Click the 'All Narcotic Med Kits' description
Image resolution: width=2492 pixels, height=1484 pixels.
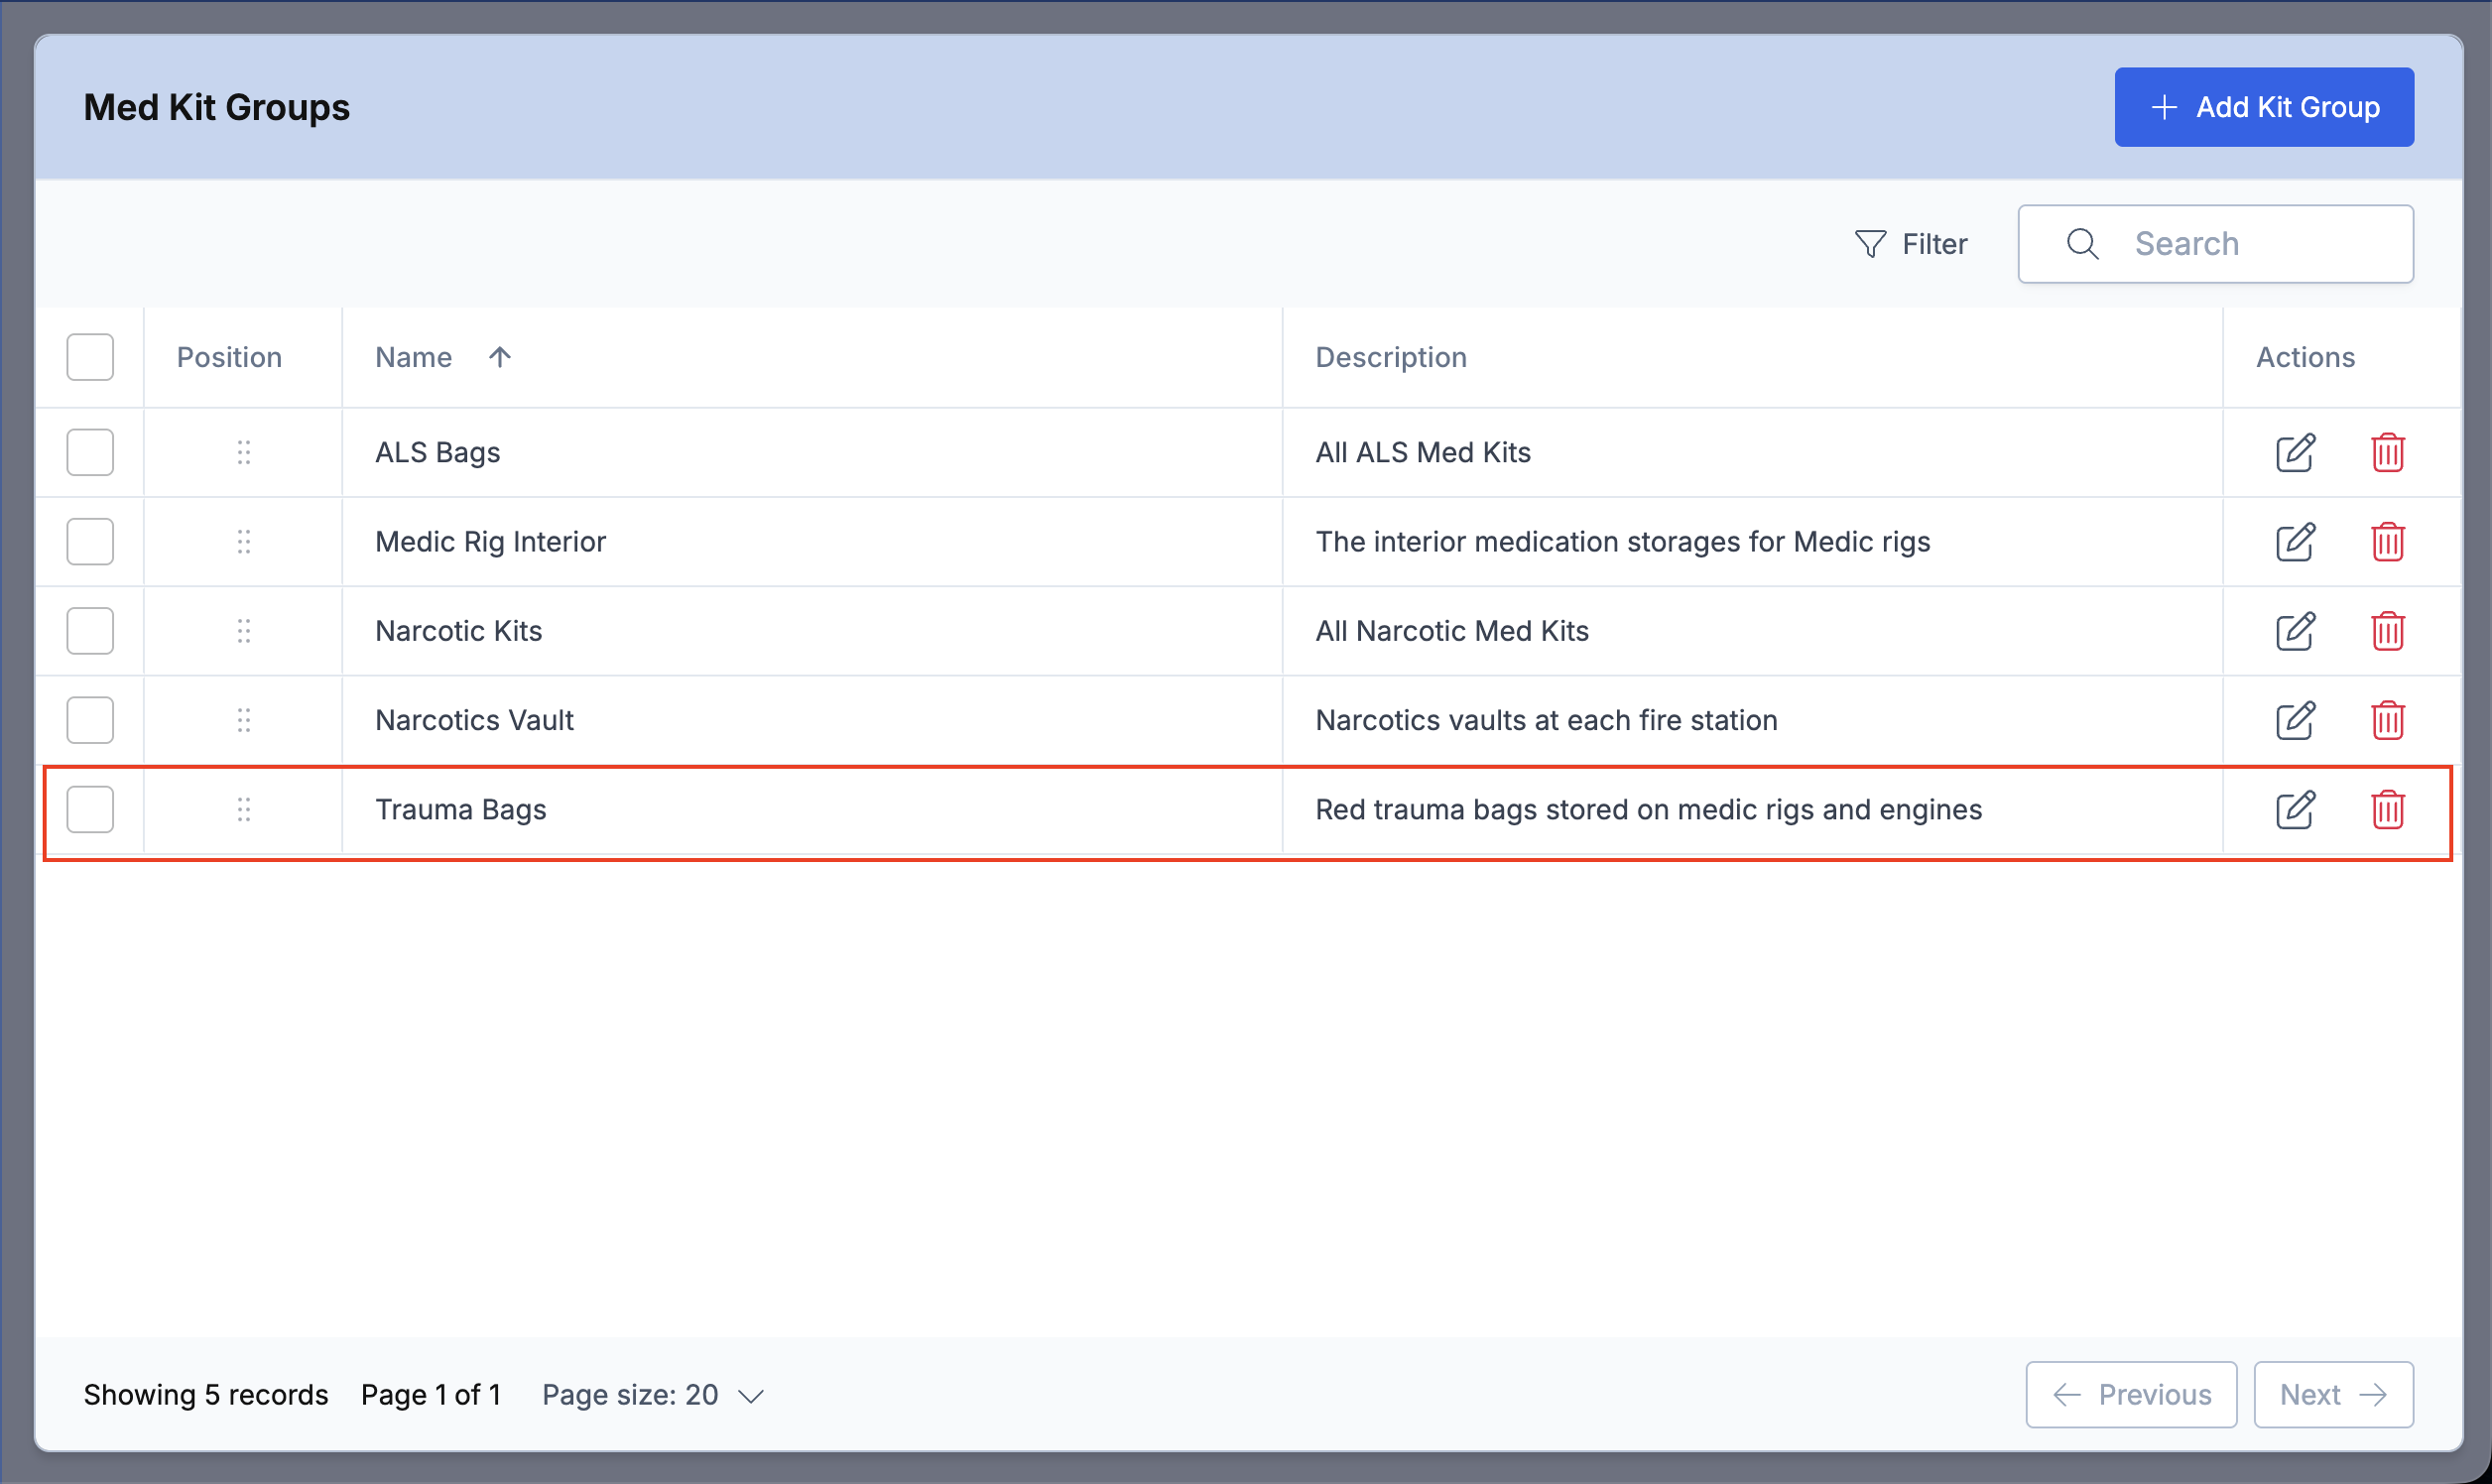coord(1452,630)
